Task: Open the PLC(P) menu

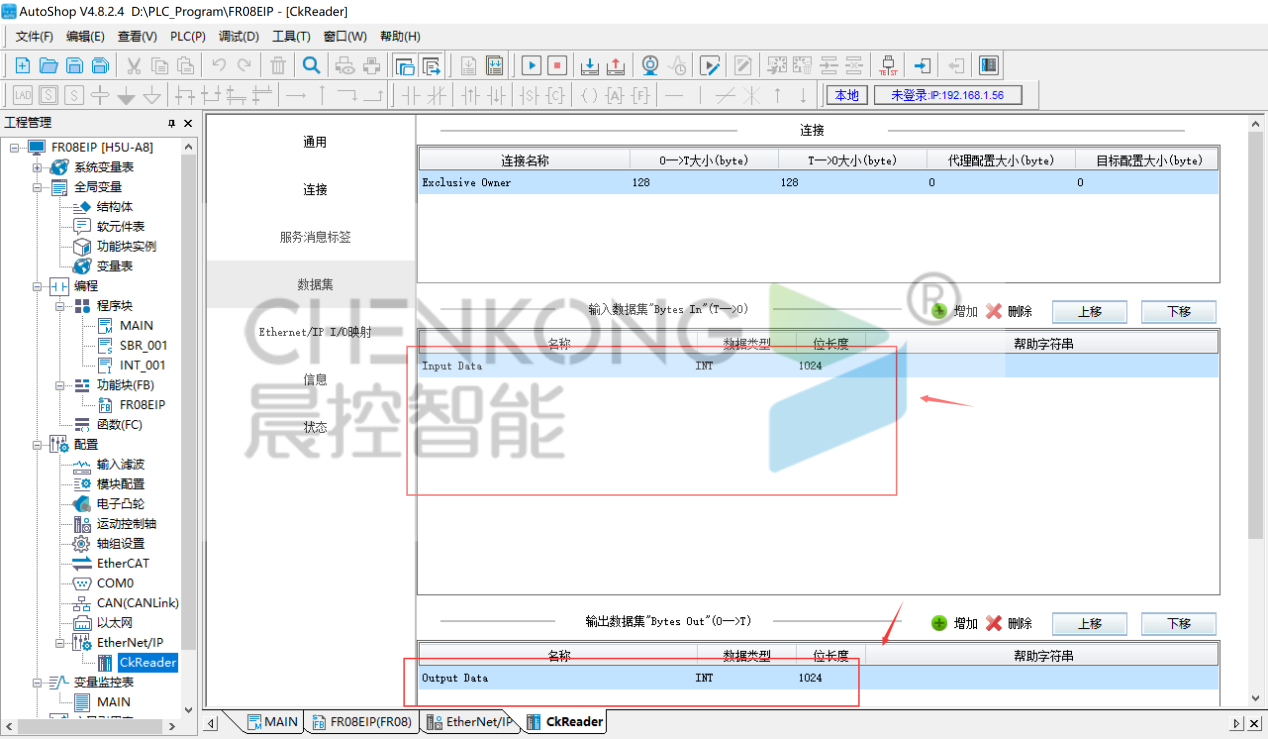Action: point(187,37)
